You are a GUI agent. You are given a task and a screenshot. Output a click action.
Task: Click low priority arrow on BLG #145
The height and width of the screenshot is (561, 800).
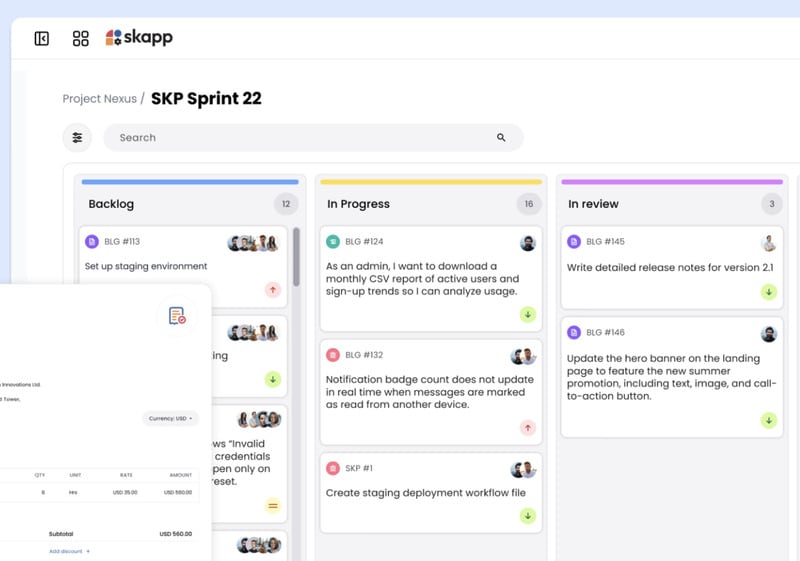[768, 292]
